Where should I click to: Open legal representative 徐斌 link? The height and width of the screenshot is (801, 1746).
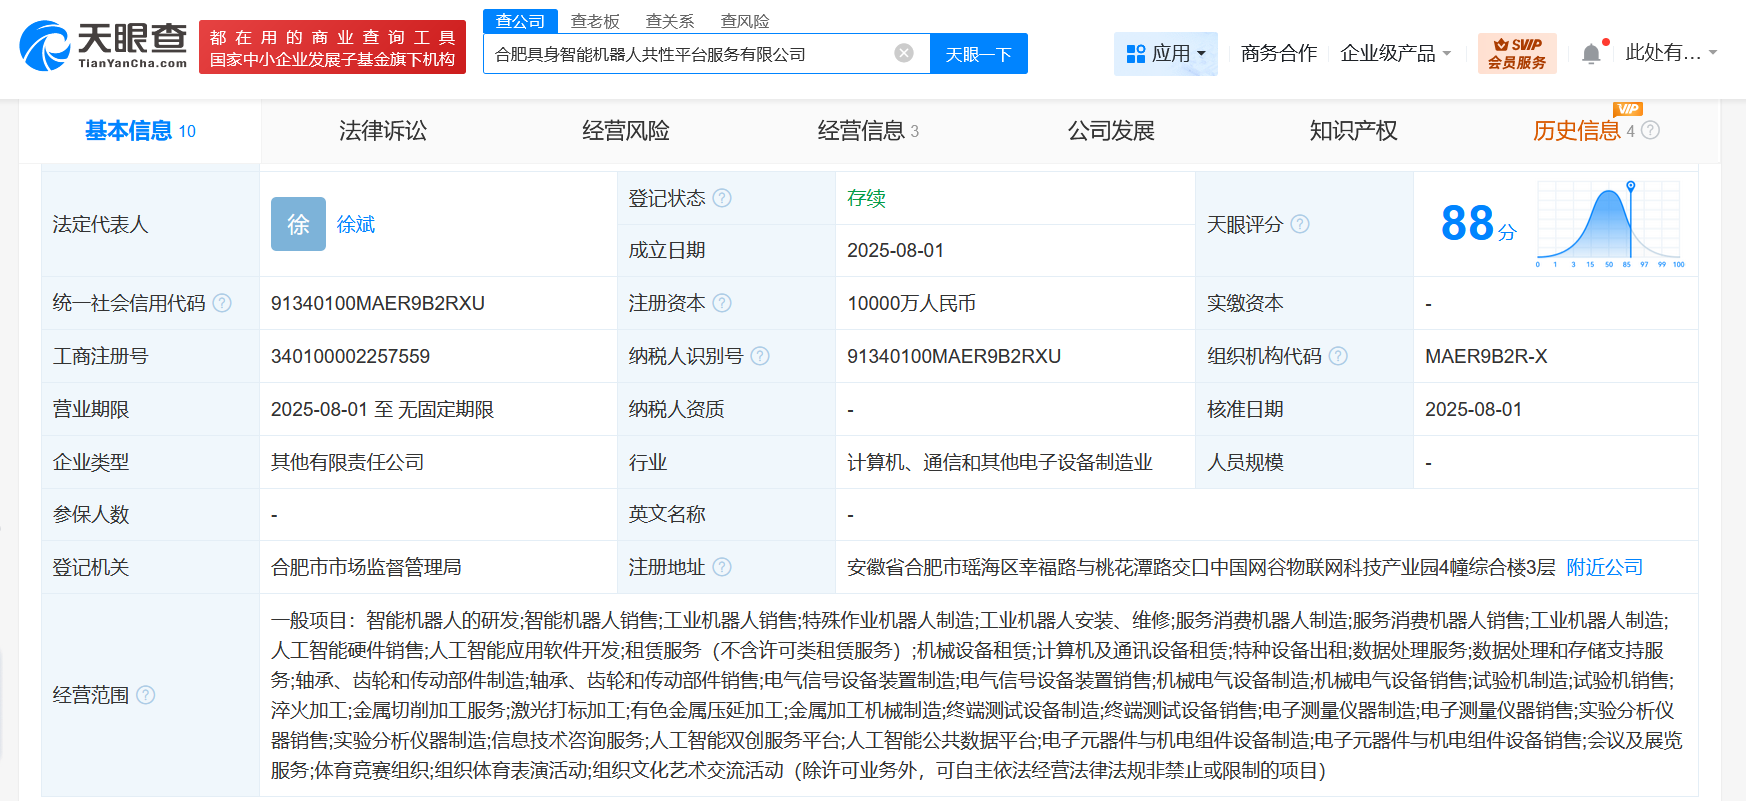[355, 224]
